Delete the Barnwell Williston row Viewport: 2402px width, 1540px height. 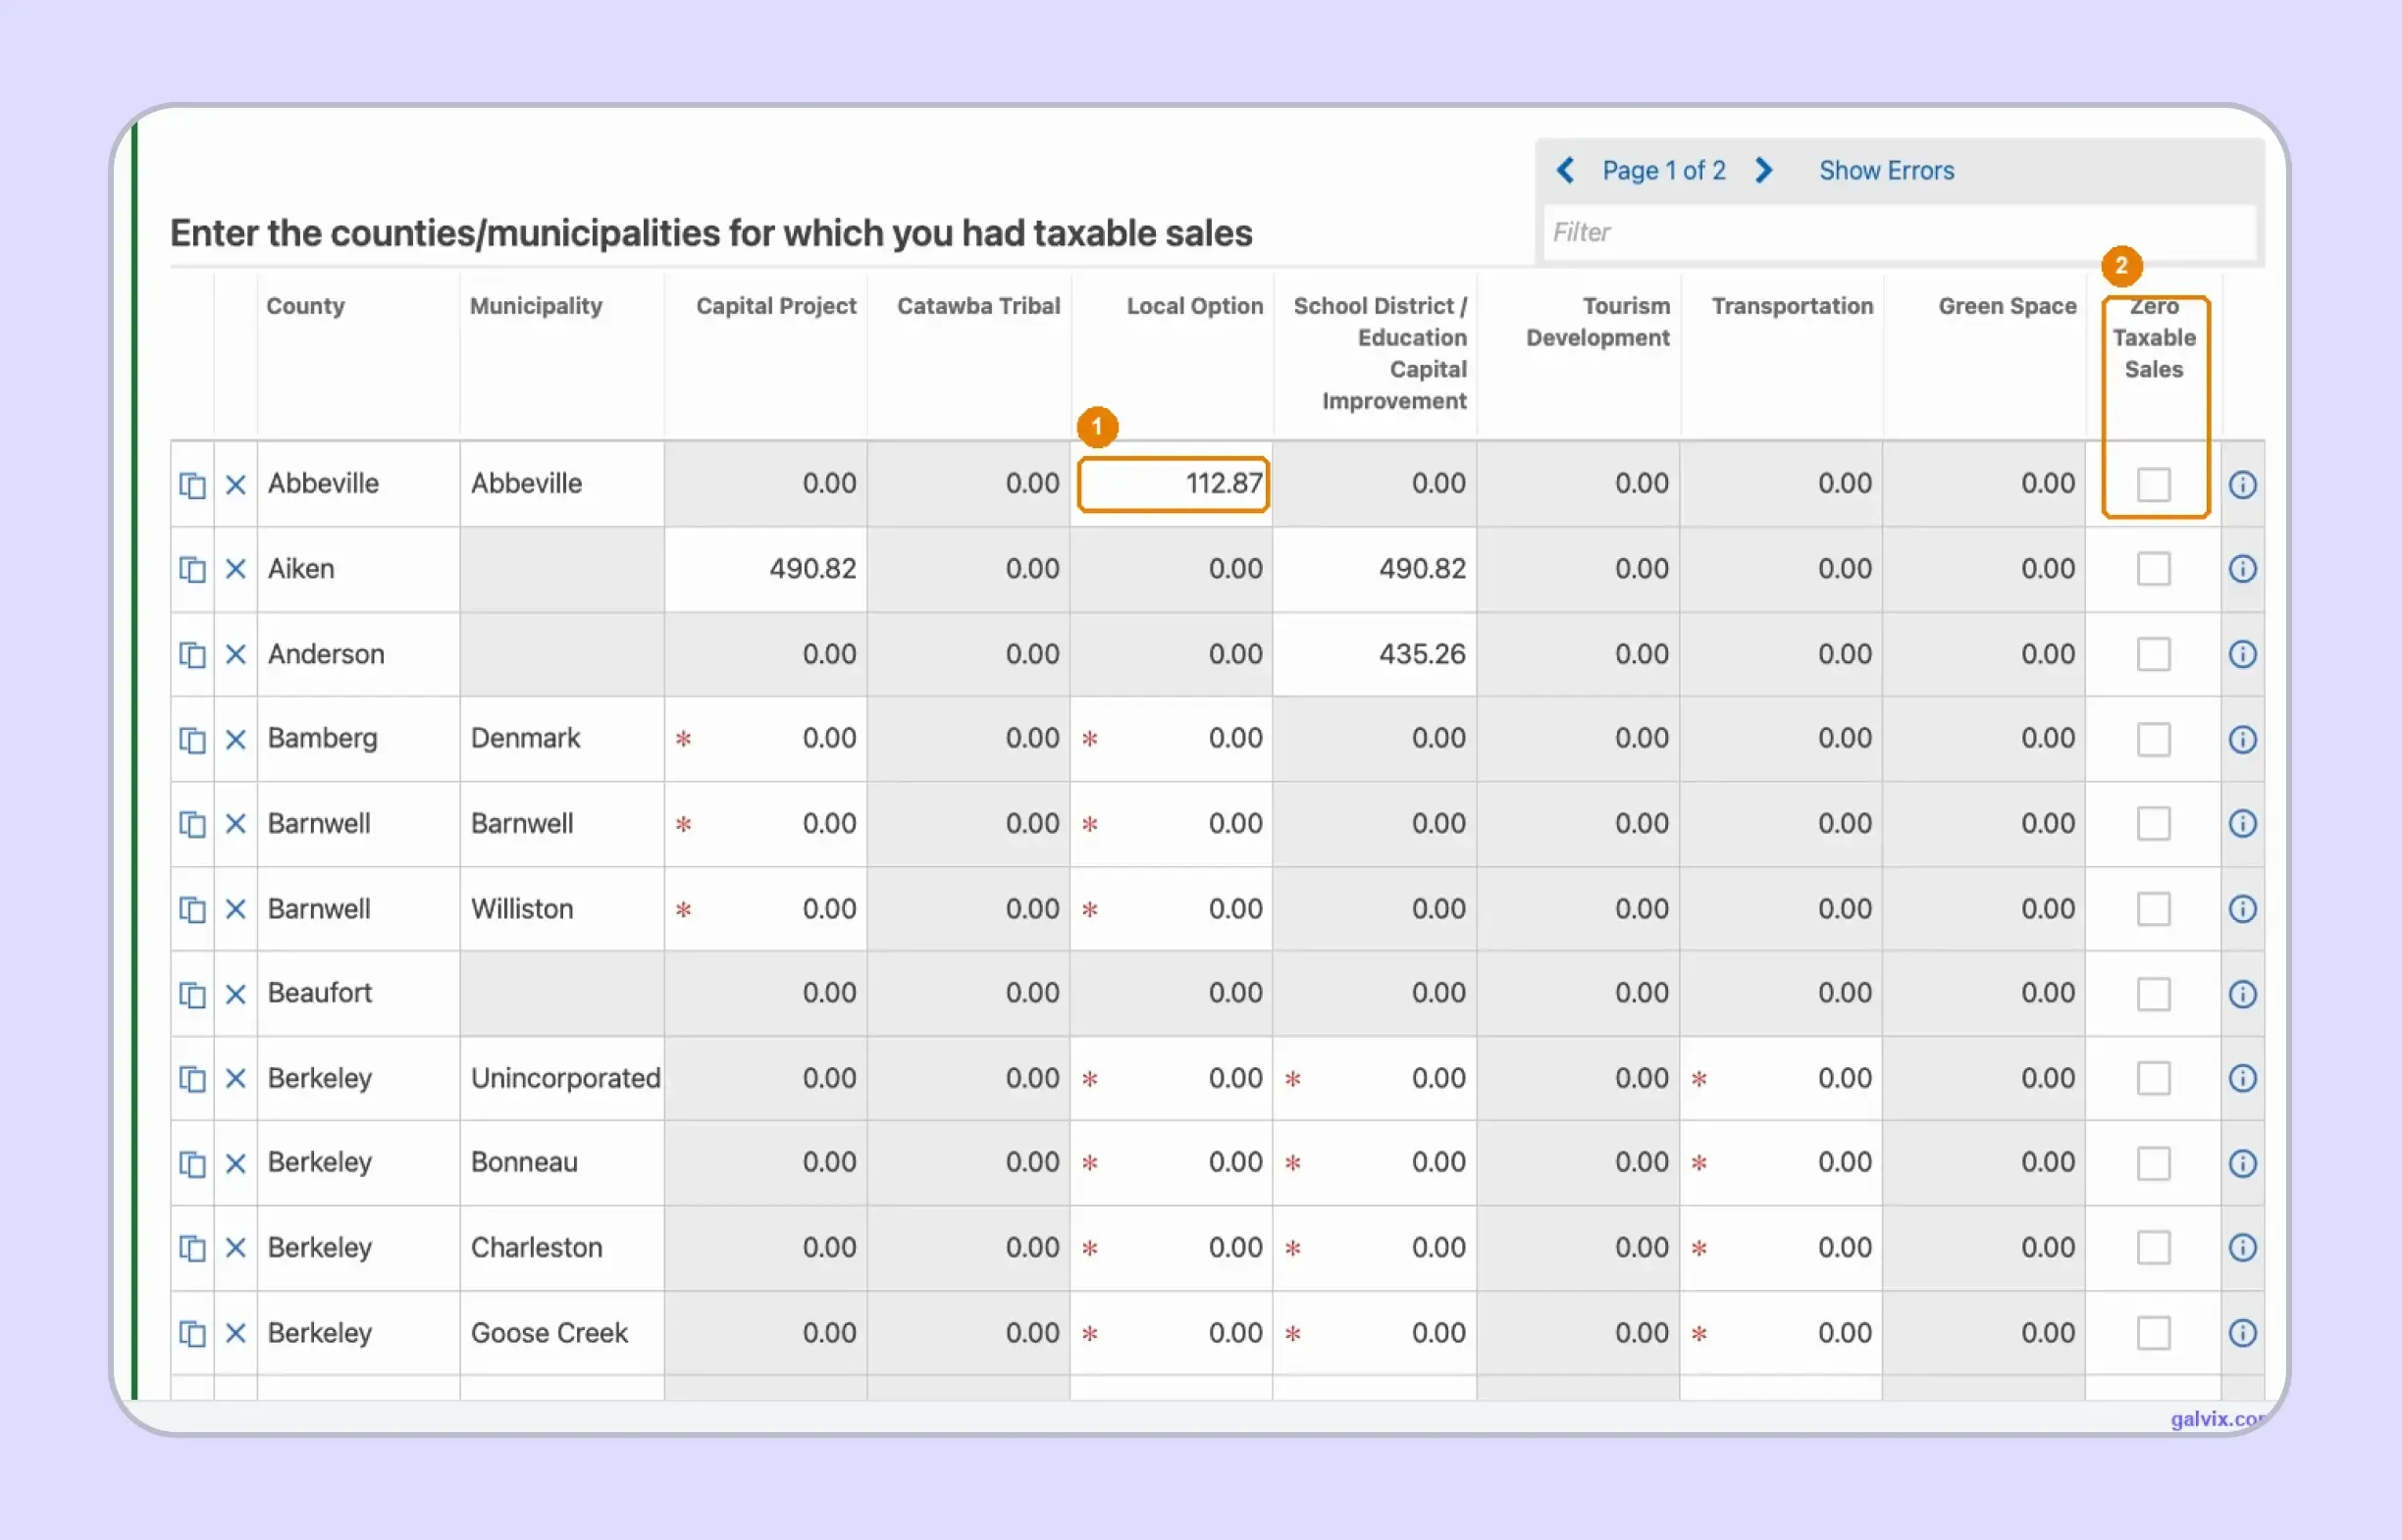coord(236,909)
